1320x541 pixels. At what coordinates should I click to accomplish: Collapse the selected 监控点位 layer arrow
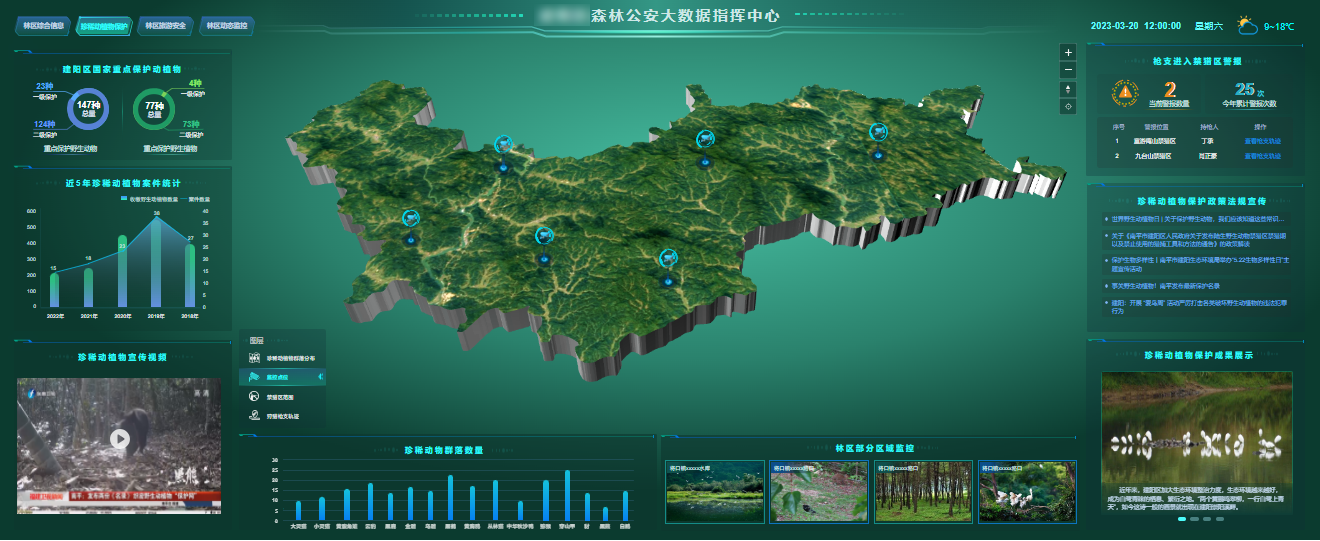click(x=320, y=377)
